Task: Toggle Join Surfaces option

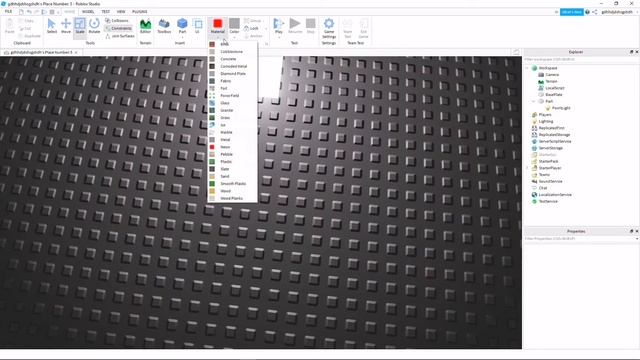Action: (120, 36)
